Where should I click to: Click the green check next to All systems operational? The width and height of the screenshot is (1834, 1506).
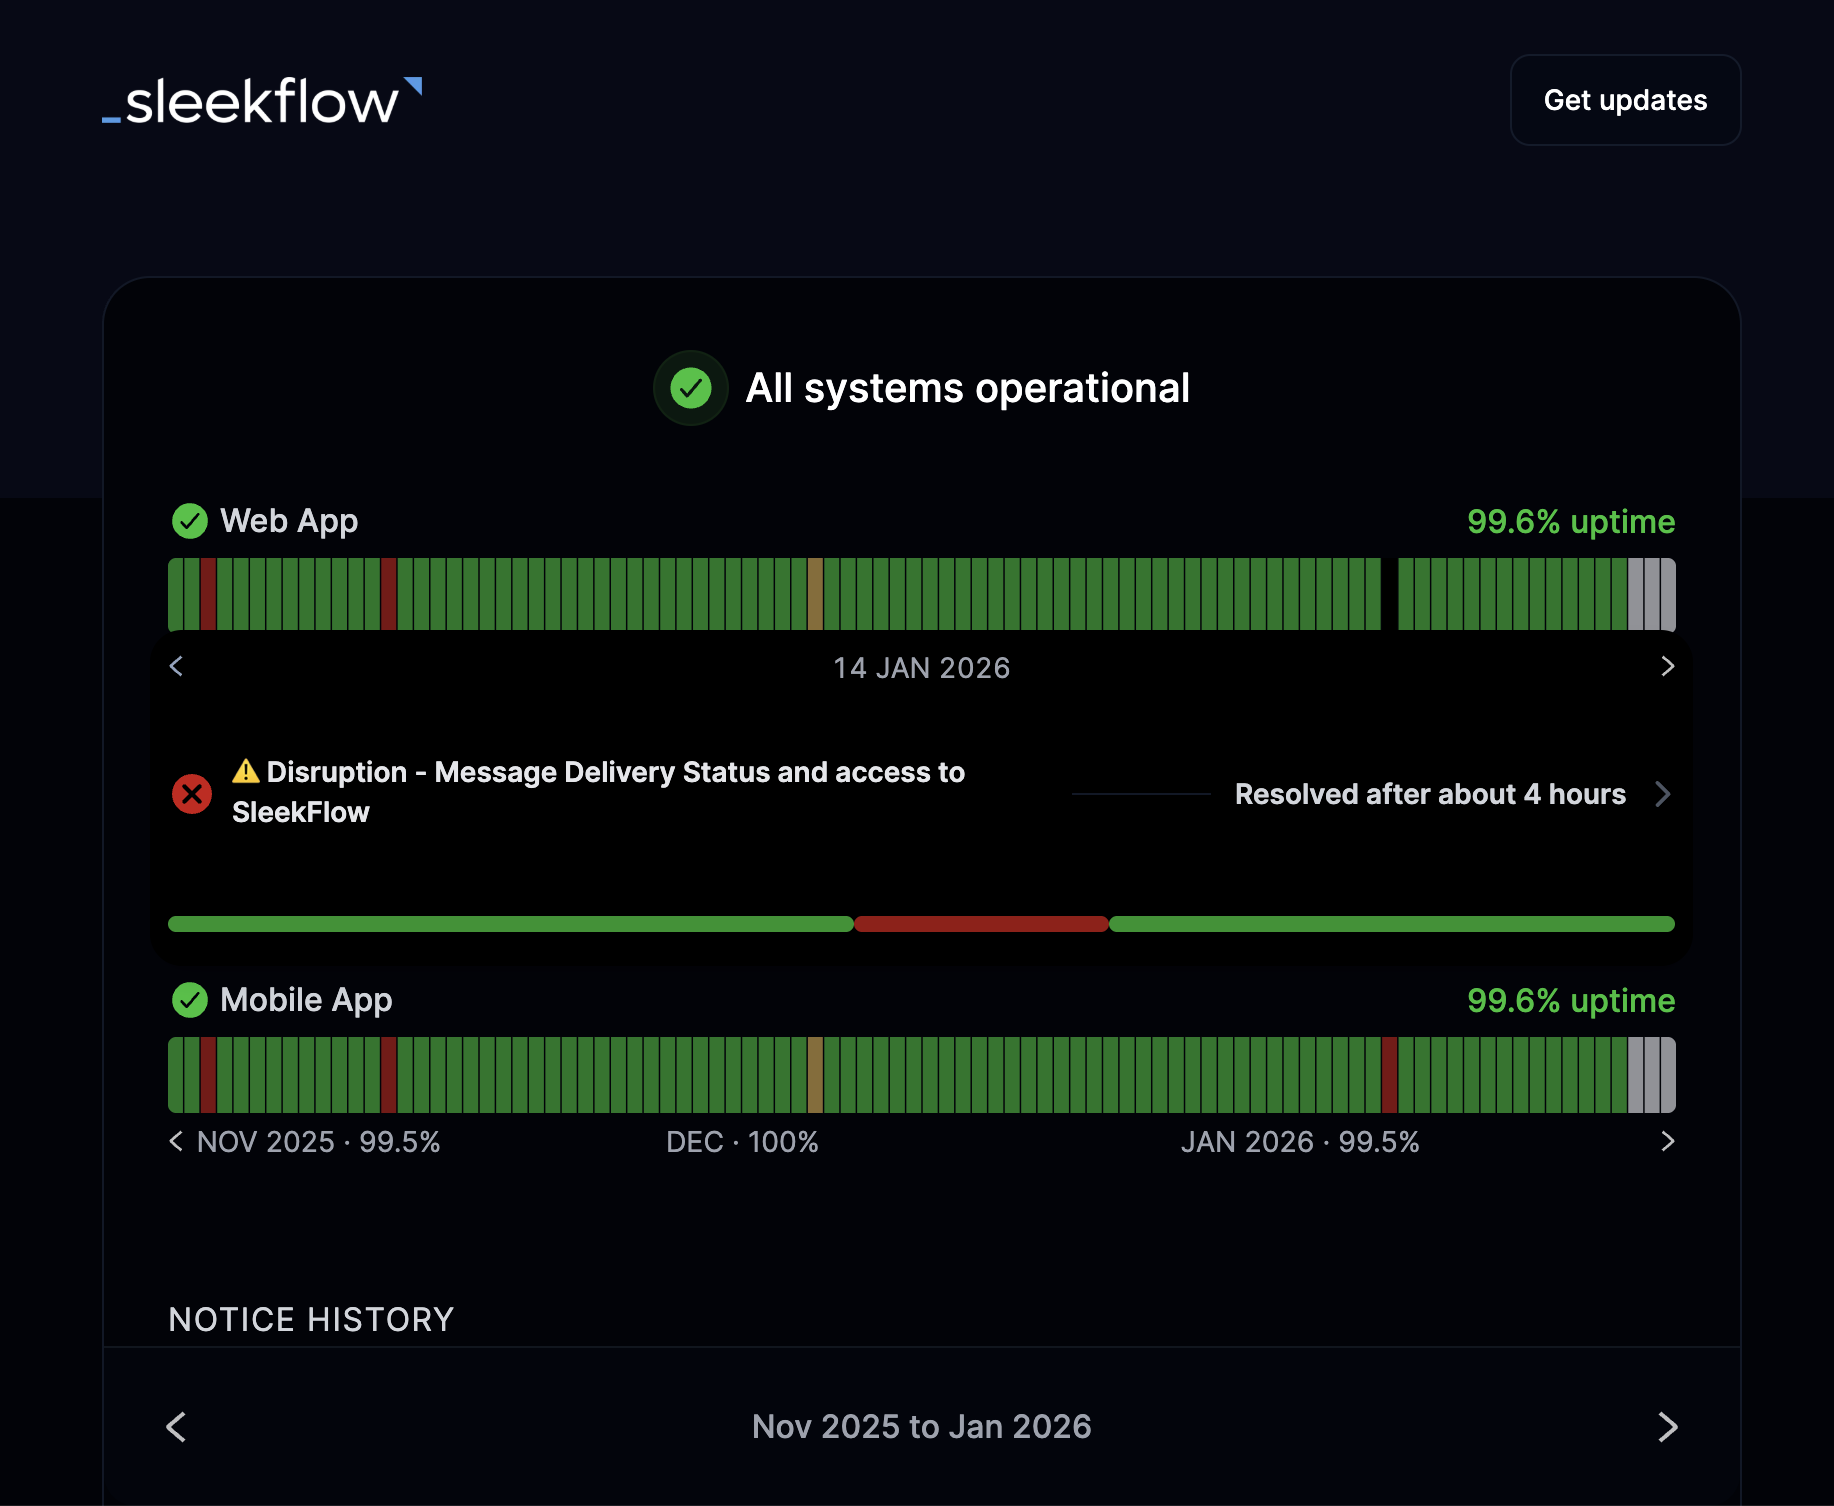click(690, 388)
